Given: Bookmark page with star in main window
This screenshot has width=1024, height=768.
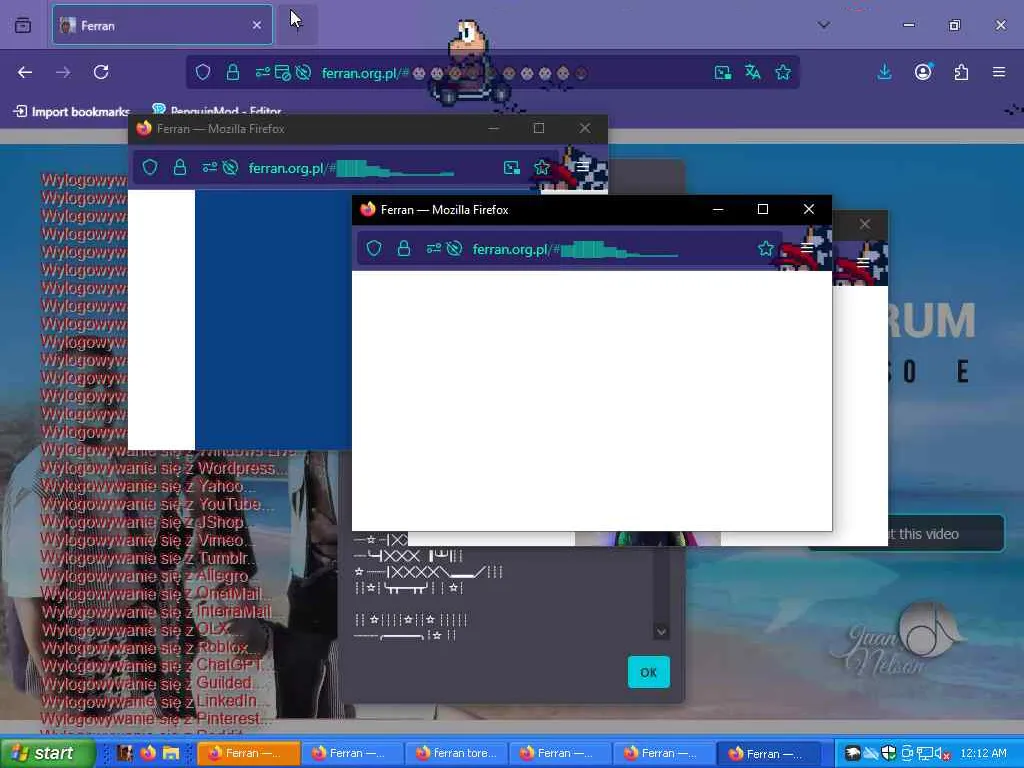Looking at the screenshot, I should pyautogui.click(x=783, y=72).
